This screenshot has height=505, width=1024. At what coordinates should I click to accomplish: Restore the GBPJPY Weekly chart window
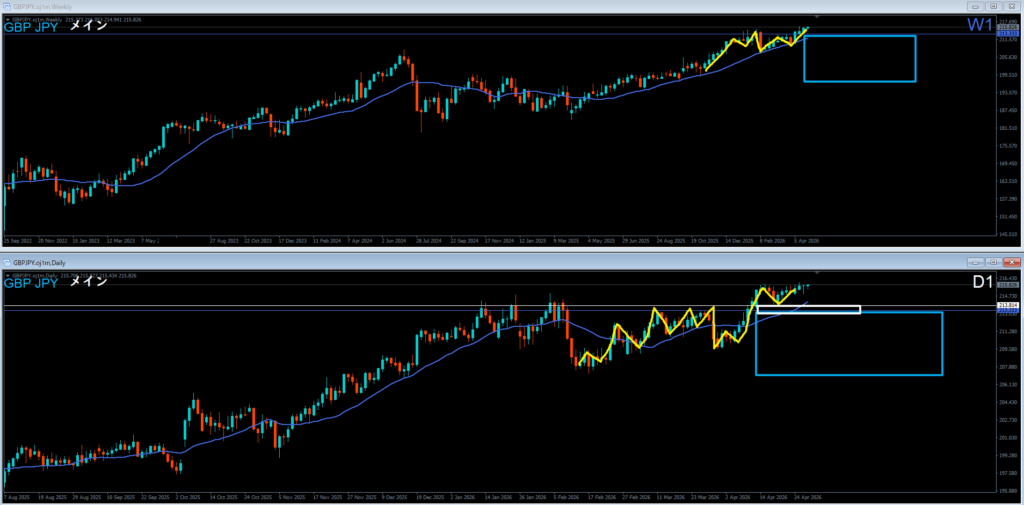pyautogui.click(x=993, y=6)
